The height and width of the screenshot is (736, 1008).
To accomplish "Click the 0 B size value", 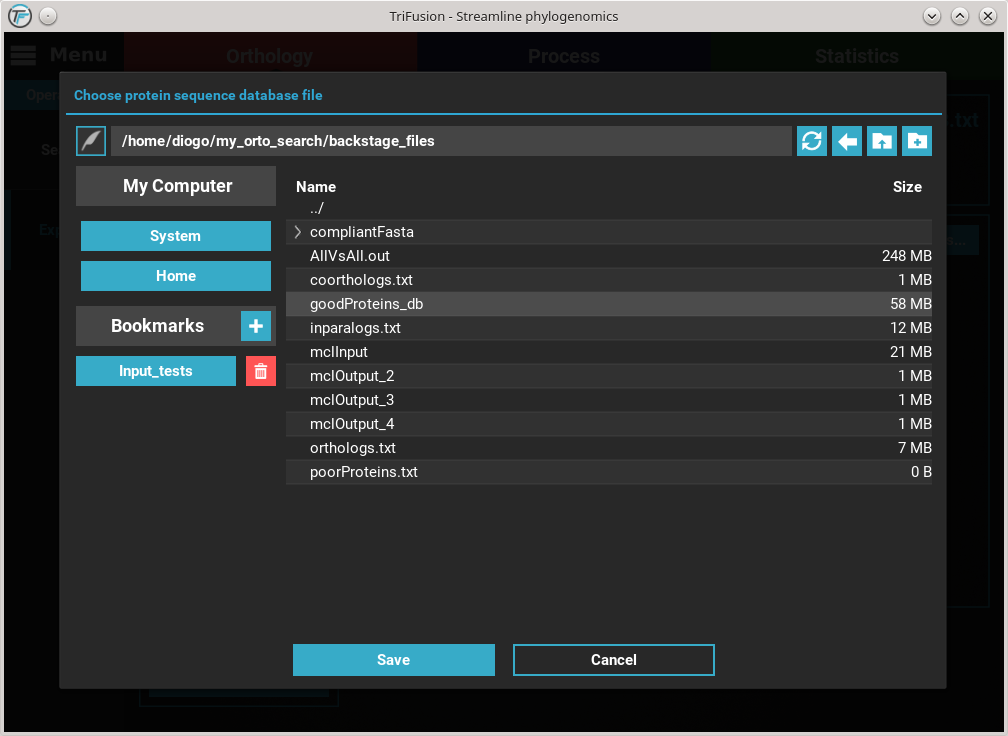I will pyautogui.click(x=921, y=472).
